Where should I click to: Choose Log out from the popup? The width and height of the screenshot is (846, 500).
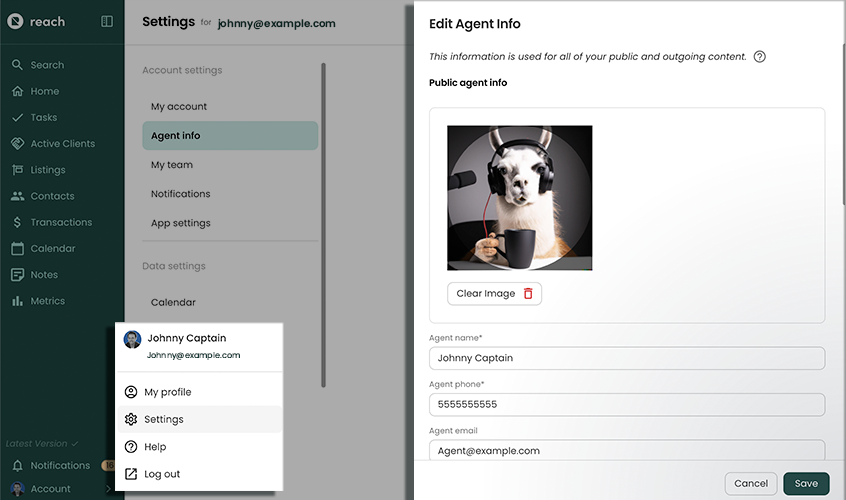(x=161, y=474)
